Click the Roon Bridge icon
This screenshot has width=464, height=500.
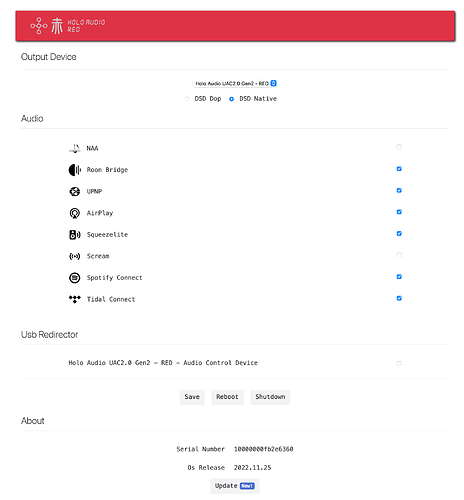75,170
